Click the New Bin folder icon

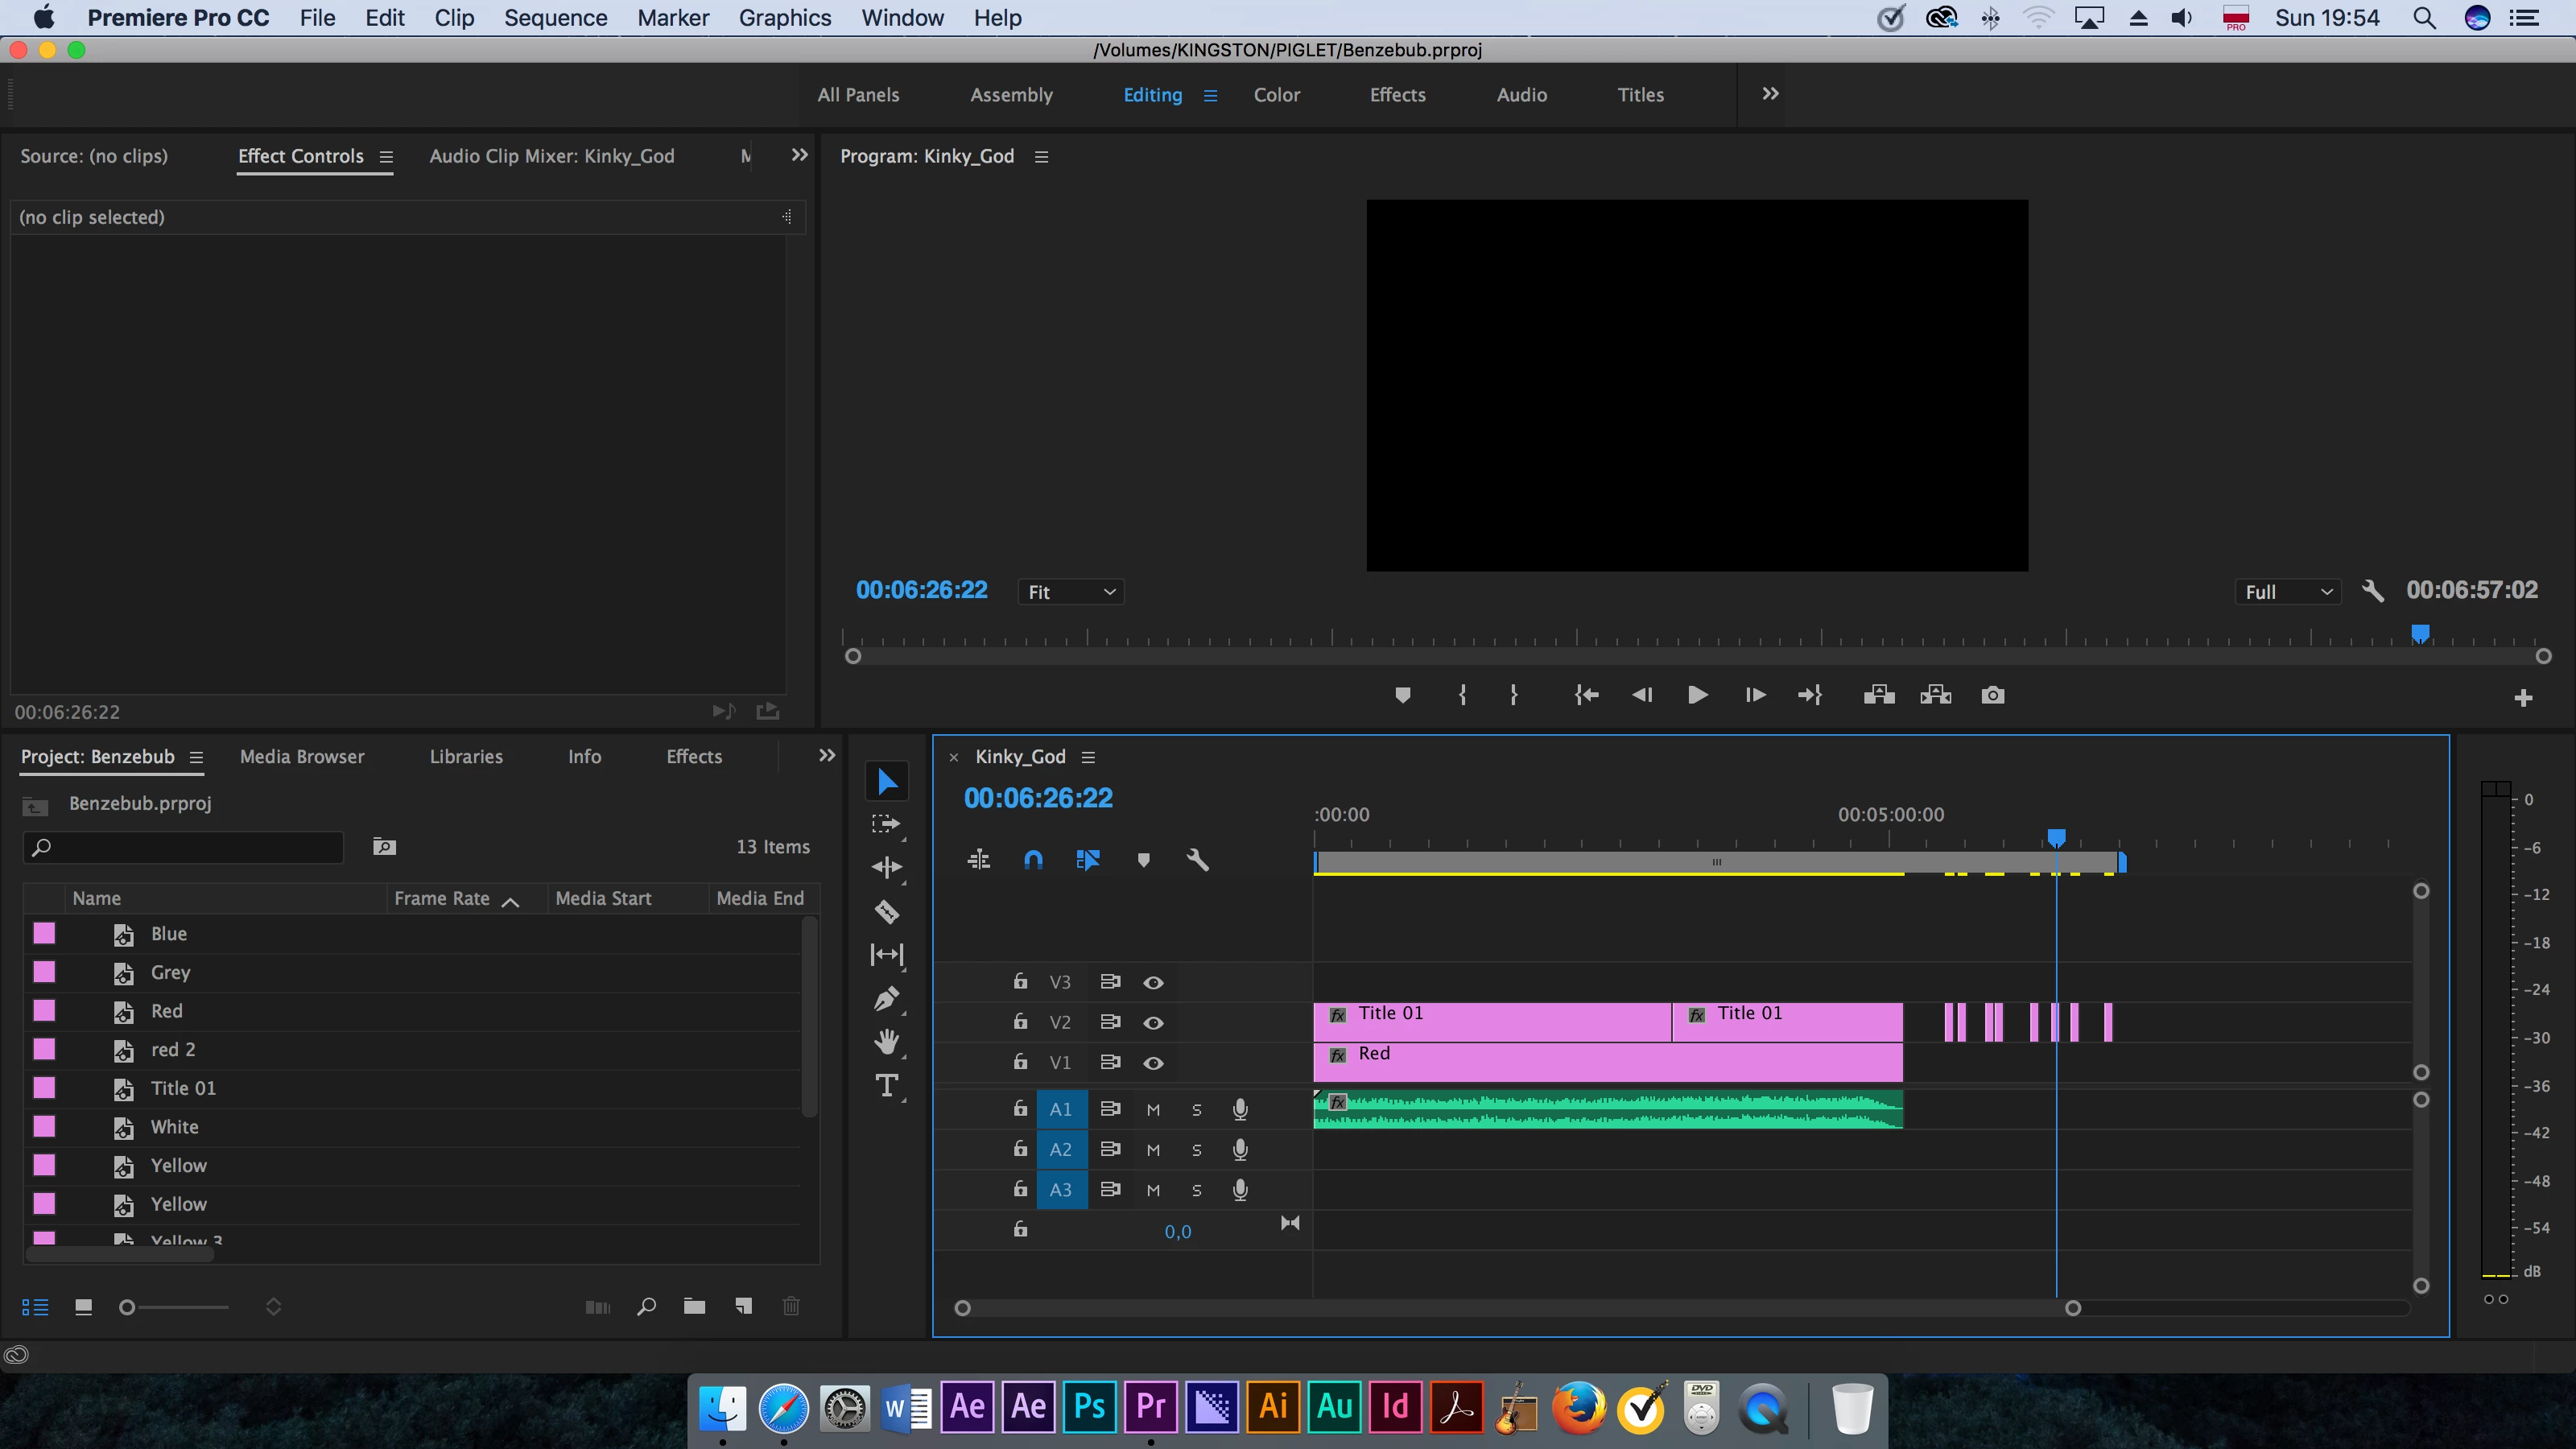[694, 1306]
